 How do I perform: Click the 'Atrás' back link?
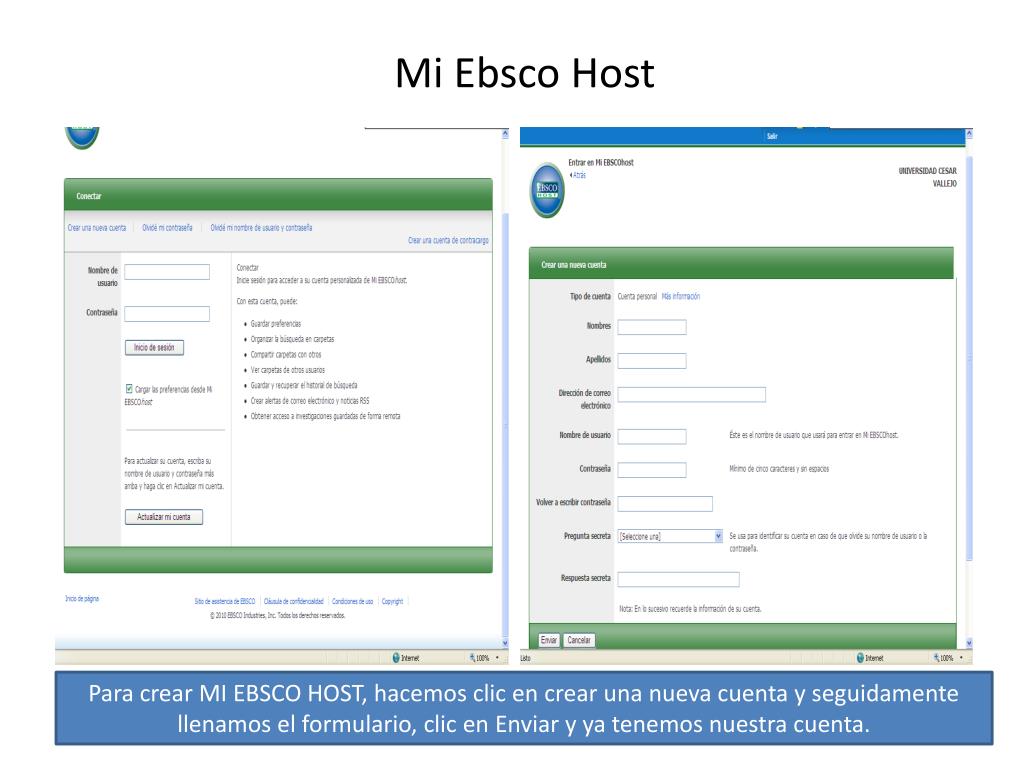point(578,175)
